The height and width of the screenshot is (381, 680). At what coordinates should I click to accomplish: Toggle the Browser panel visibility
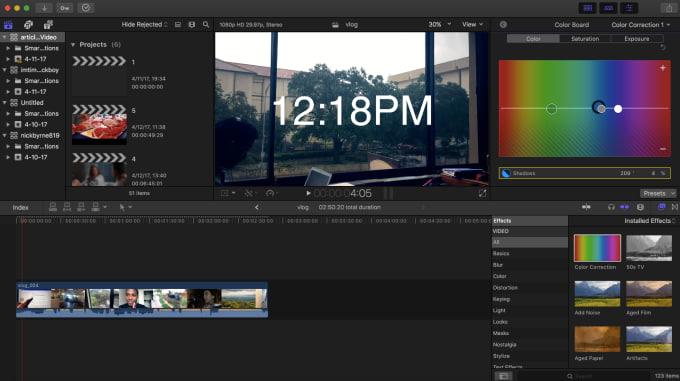[x=588, y=8]
